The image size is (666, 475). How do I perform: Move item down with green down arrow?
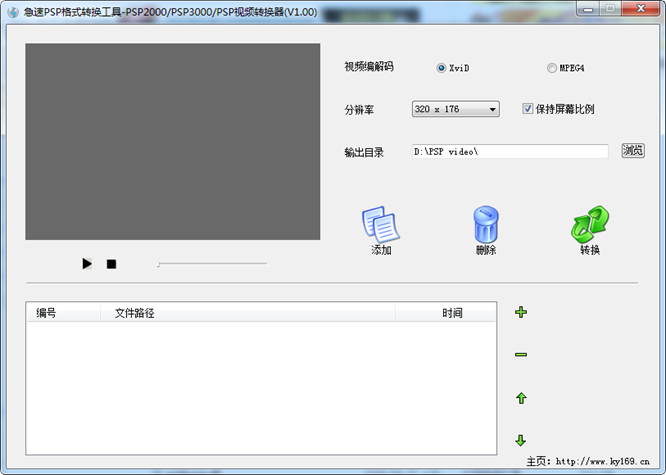[x=521, y=440]
